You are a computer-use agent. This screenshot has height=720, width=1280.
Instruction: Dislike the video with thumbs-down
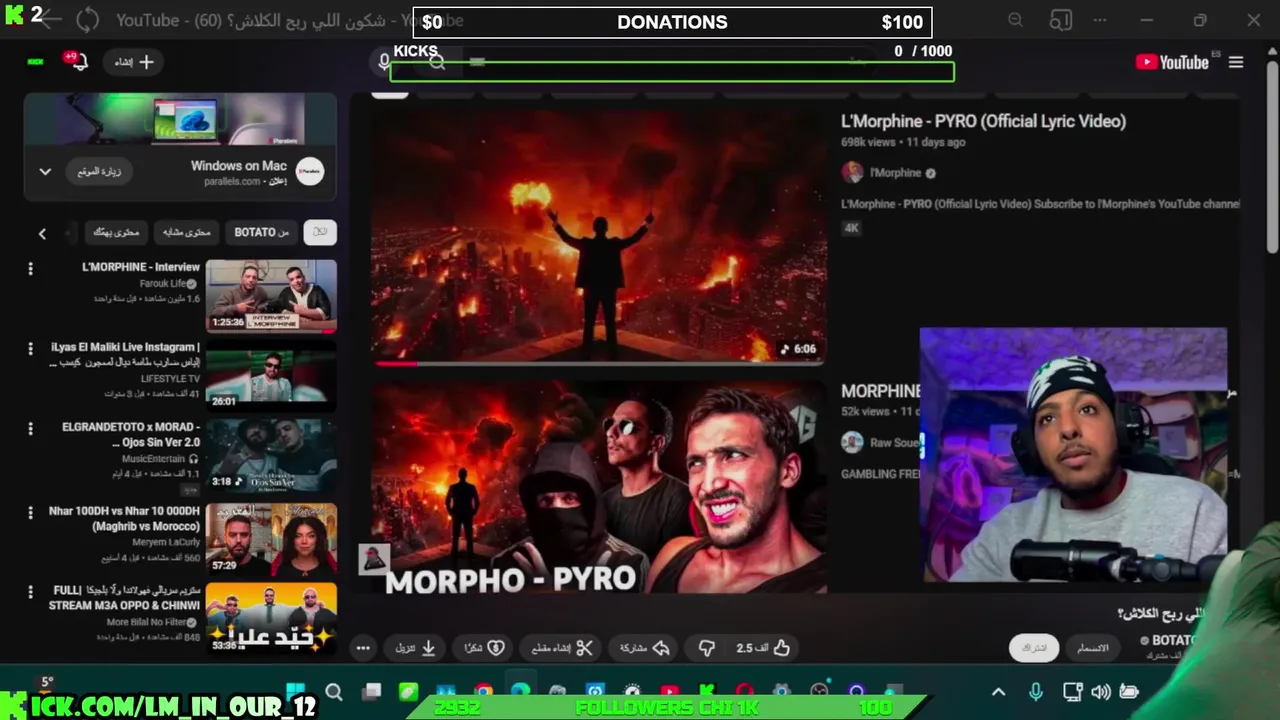coord(707,648)
